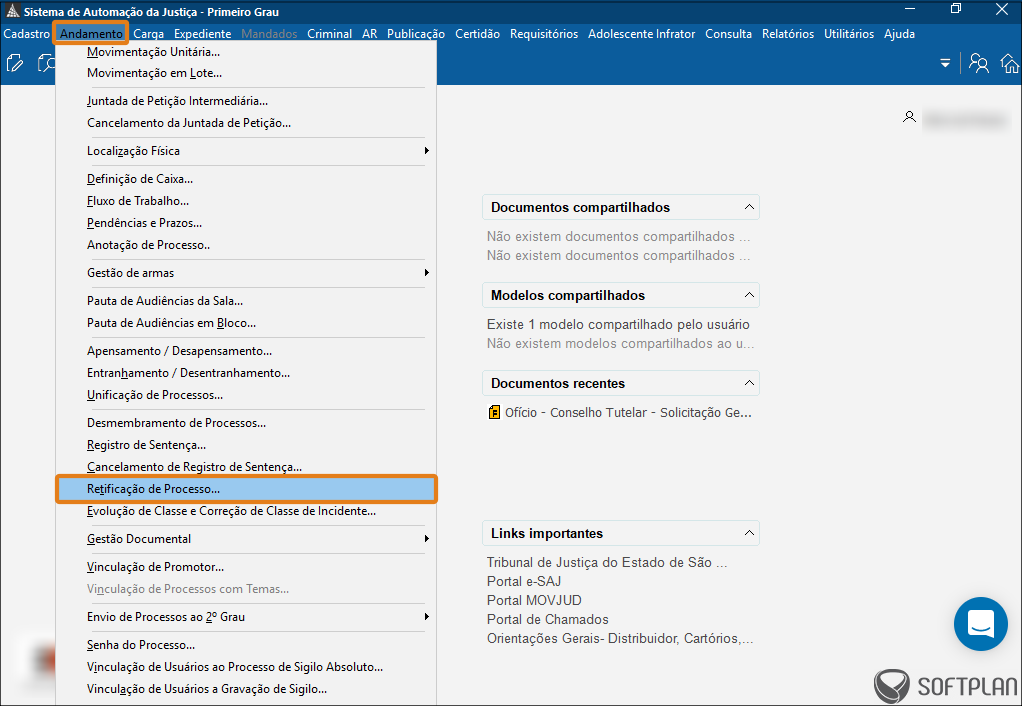Collapse the Documentos compartilhados panel
This screenshot has width=1022, height=706.
point(749,207)
